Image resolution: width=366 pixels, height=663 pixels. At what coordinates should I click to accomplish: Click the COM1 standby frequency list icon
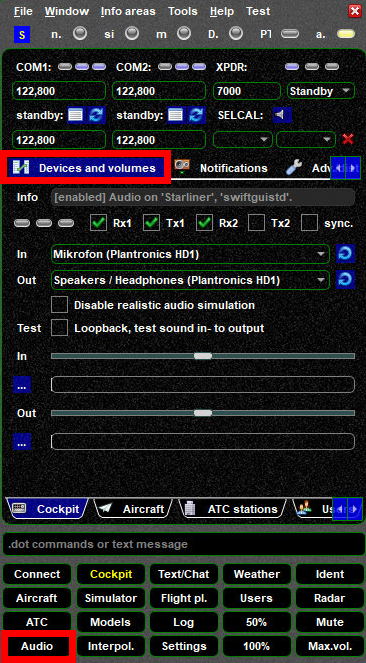tap(76, 115)
